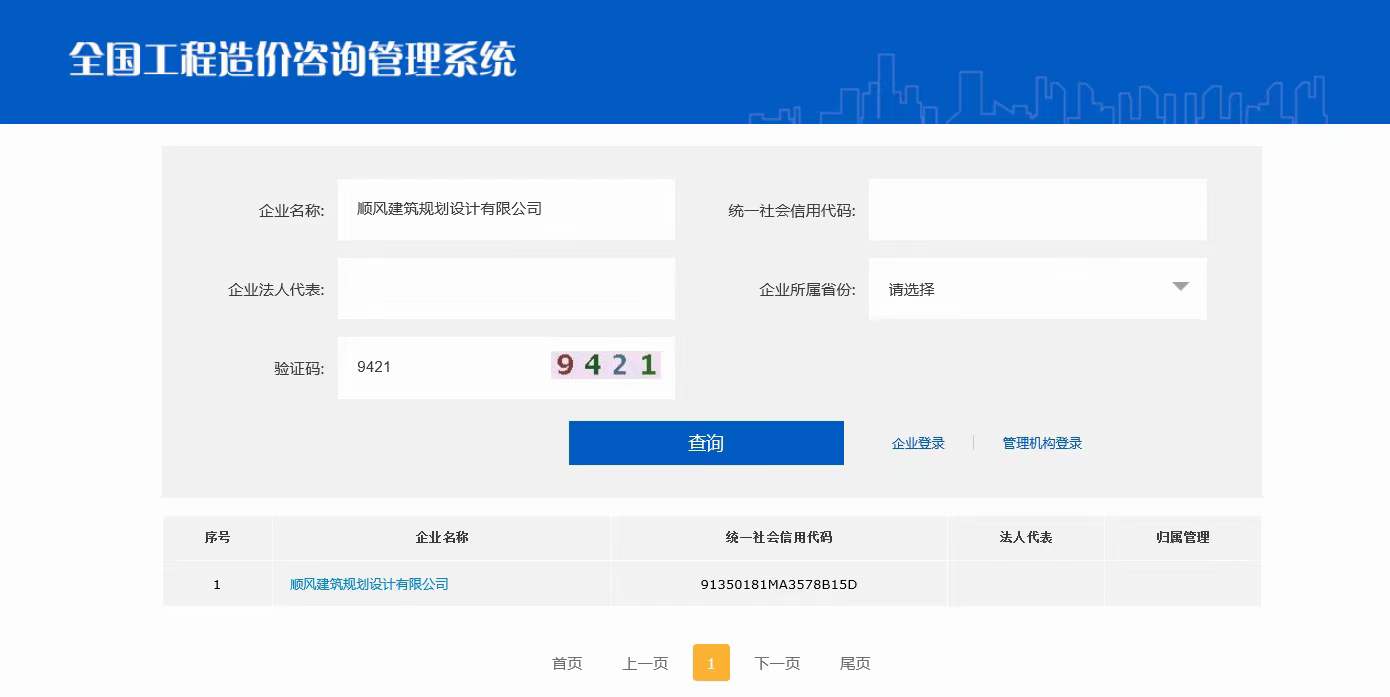
Task: Focus the 统一社会信用代码 input field
Action: tap(1037, 209)
